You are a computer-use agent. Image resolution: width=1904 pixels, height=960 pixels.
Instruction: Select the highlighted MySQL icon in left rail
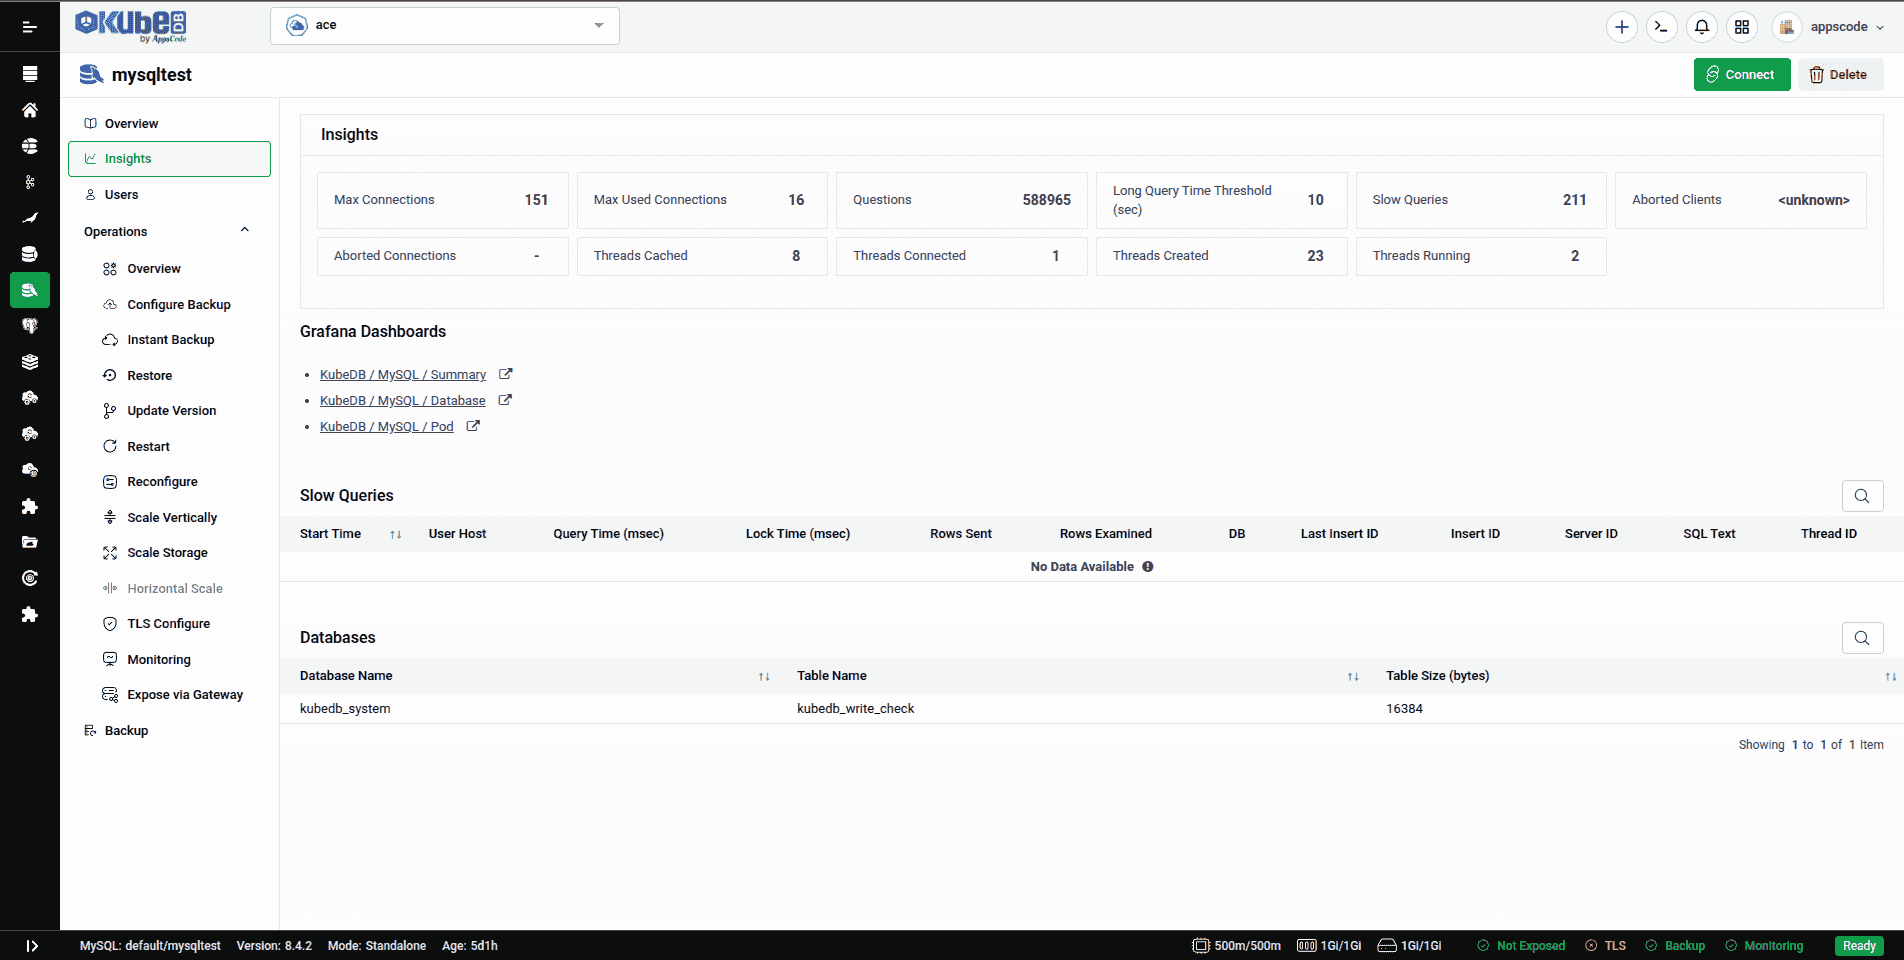click(30, 290)
